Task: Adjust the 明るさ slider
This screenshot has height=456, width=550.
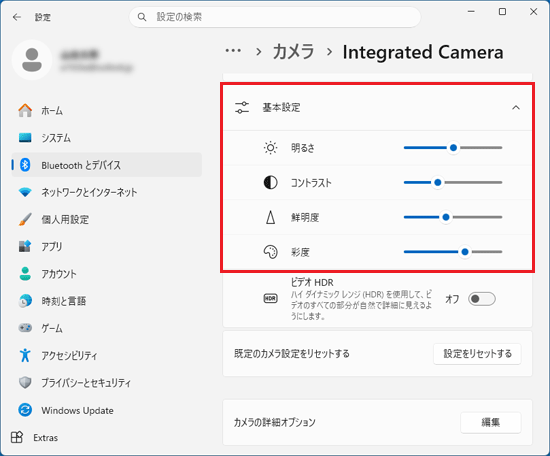Action: coord(453,148)
